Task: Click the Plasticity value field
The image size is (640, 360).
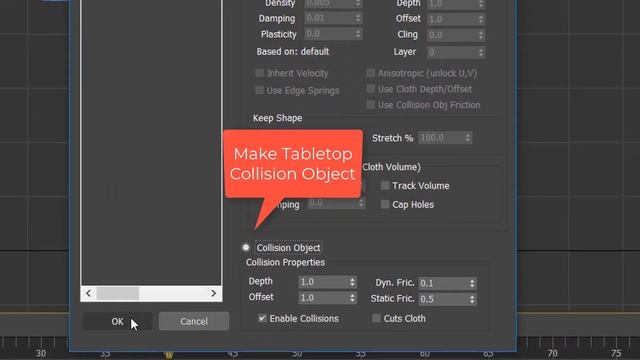Action: 329,34
